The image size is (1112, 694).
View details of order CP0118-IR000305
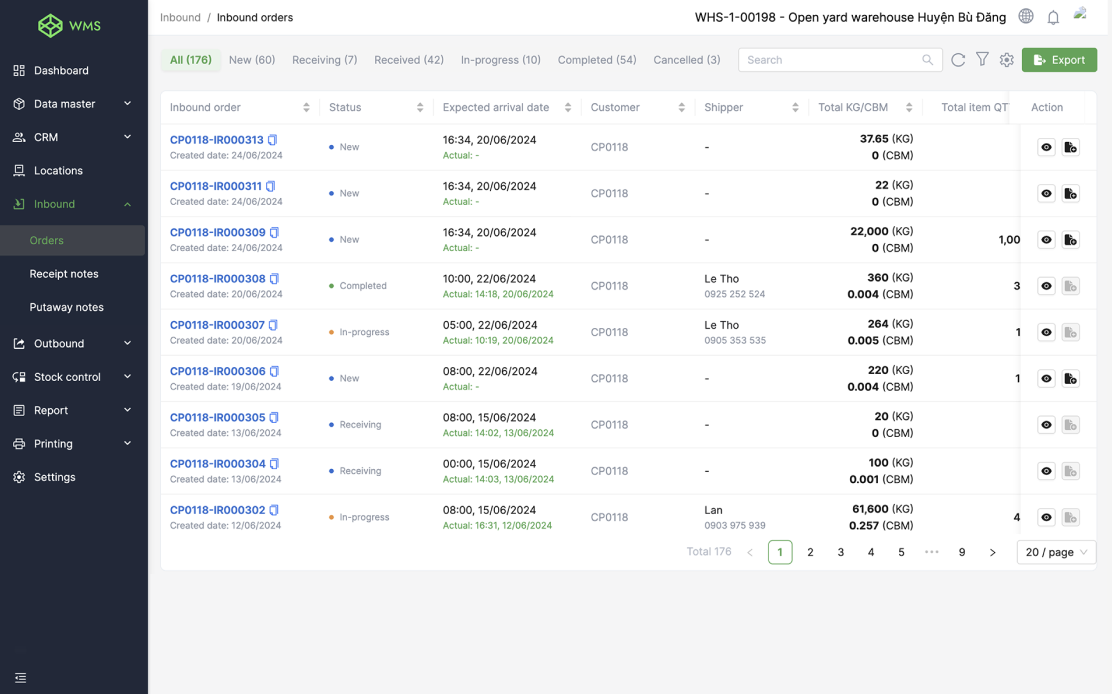pos(1046,425)
